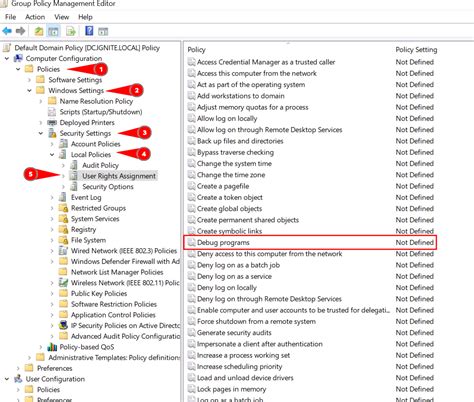Collapse the User Configuration node
474x402 pixels.
click(x=7, y=379)
